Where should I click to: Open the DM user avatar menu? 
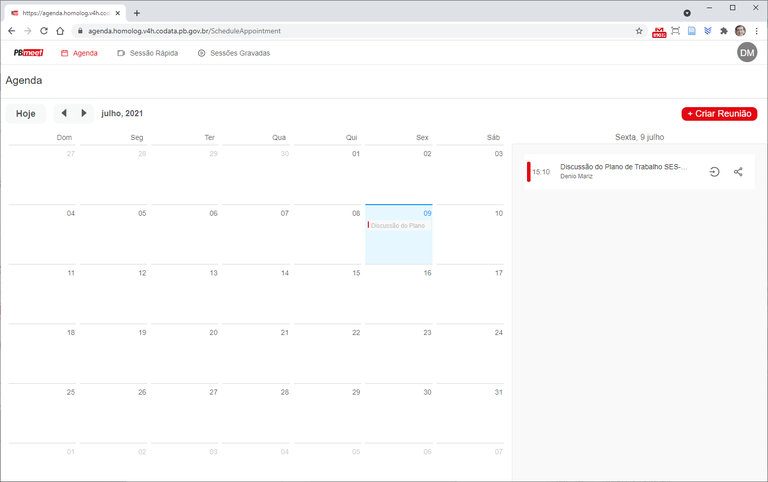(x=747, y=52)
